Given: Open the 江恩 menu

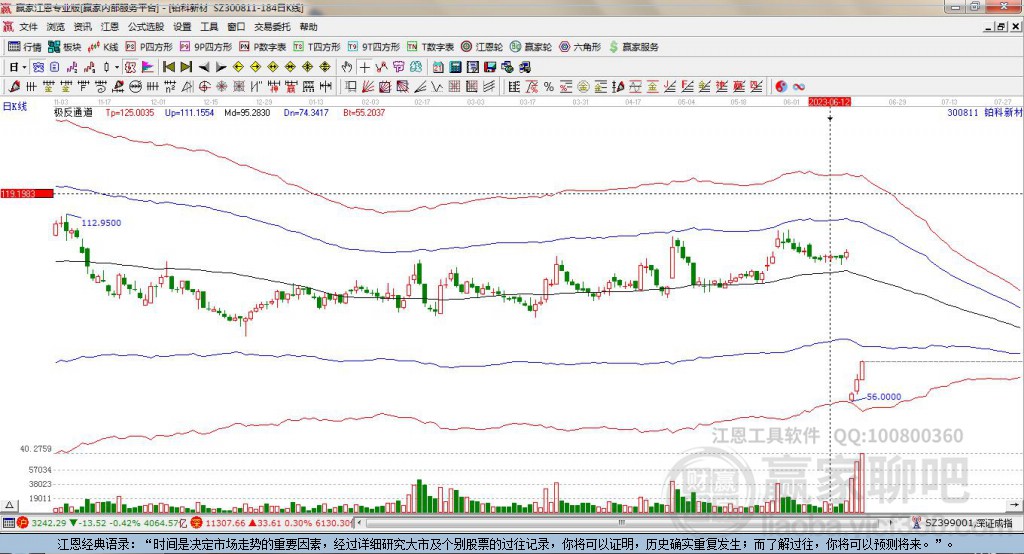Looking at the screenshot, I should pyautogui.click(x=110, y=27).
